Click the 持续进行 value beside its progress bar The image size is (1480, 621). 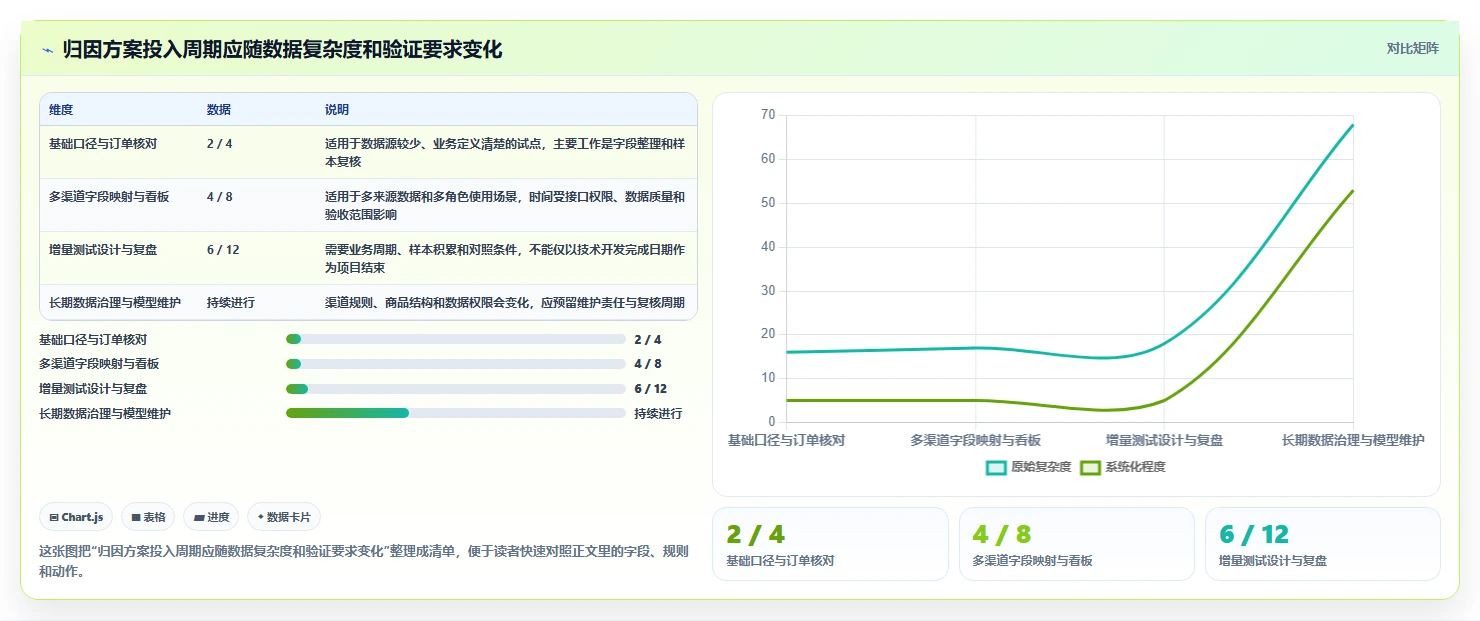click(x=658, y=413)
